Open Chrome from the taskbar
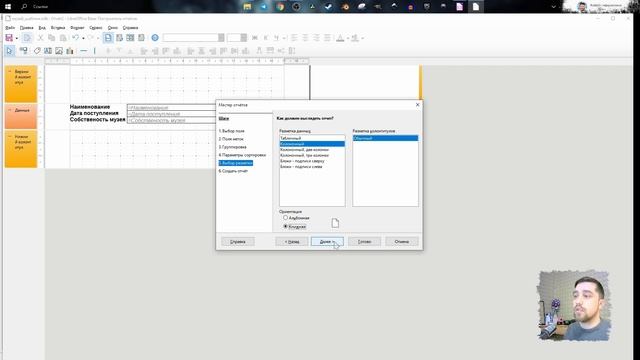 [280, 7]
